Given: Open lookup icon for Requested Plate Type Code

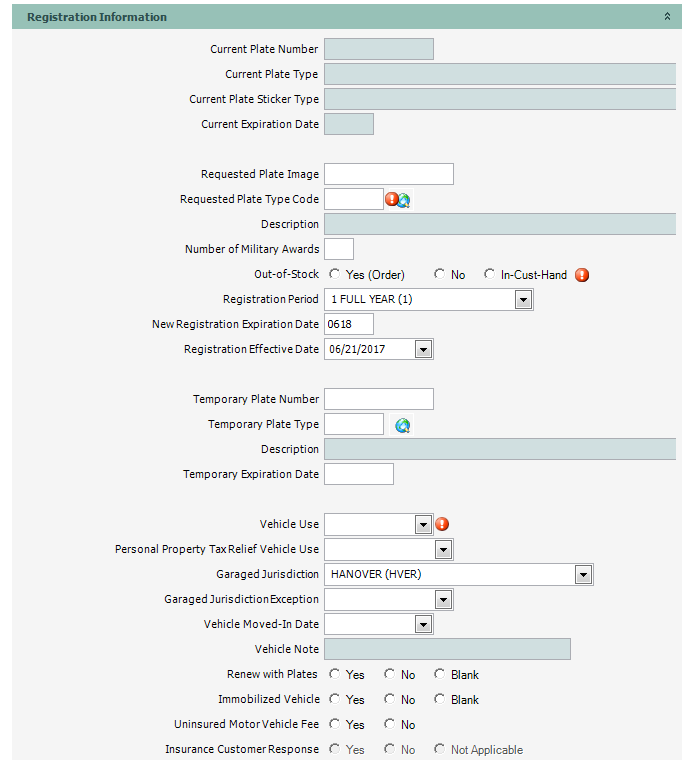Looking at the screenshot, I should click(404, 200).
